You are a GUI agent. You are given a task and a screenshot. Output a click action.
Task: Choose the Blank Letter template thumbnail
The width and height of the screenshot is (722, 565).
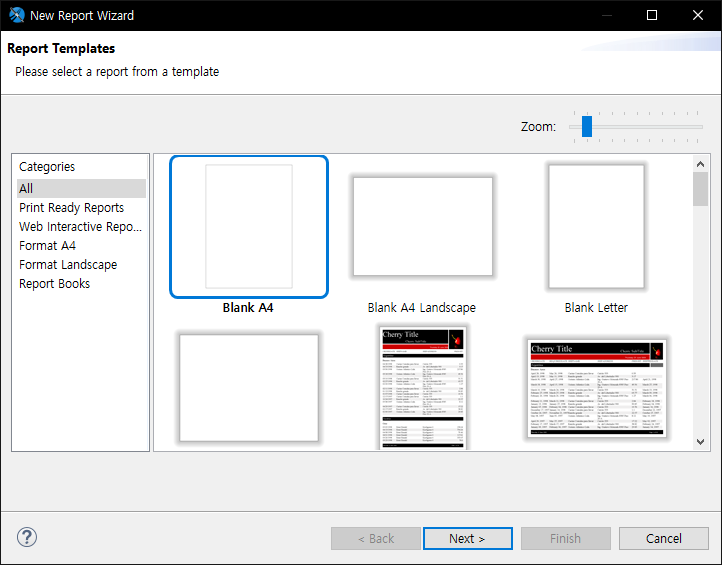click(x=596, y=227)
